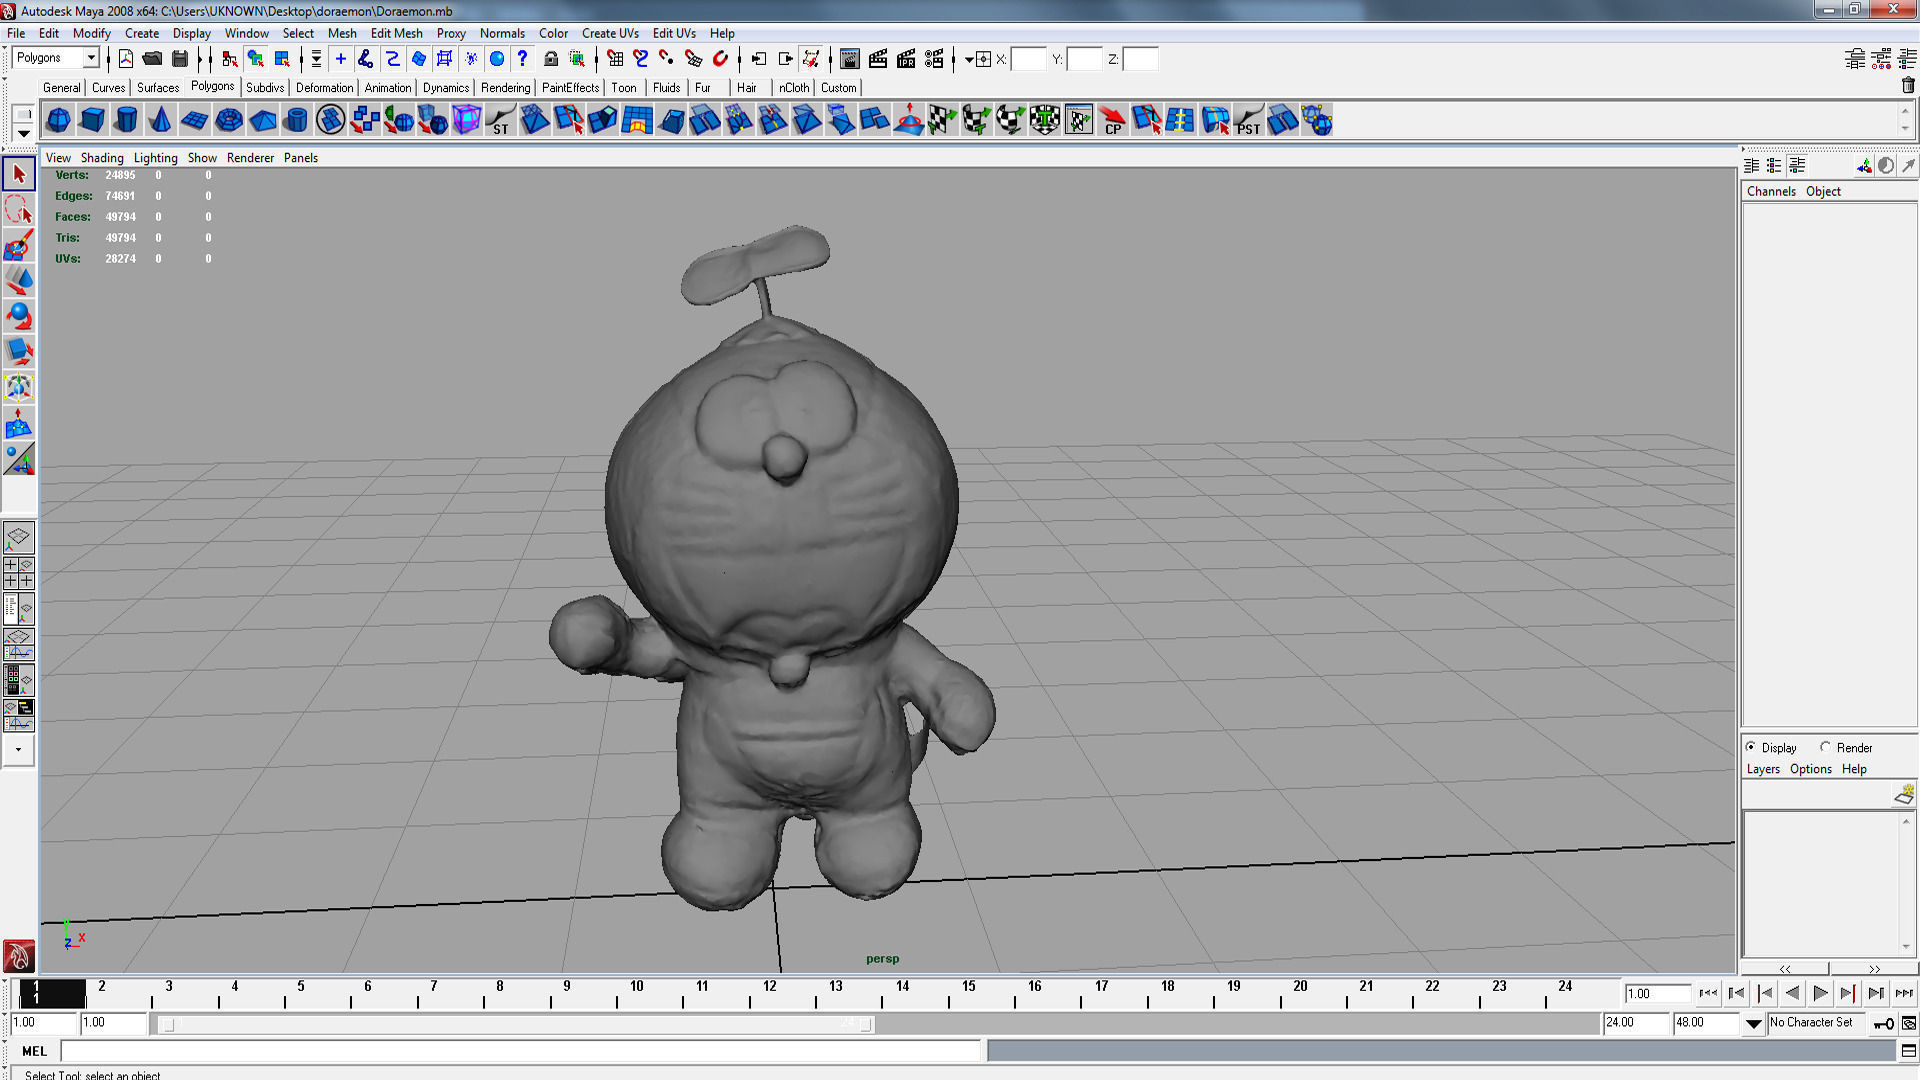Viewport: 1920px width, 1080px height.
Task: Click the Save Scene disk icon
Action: point(180,59)
